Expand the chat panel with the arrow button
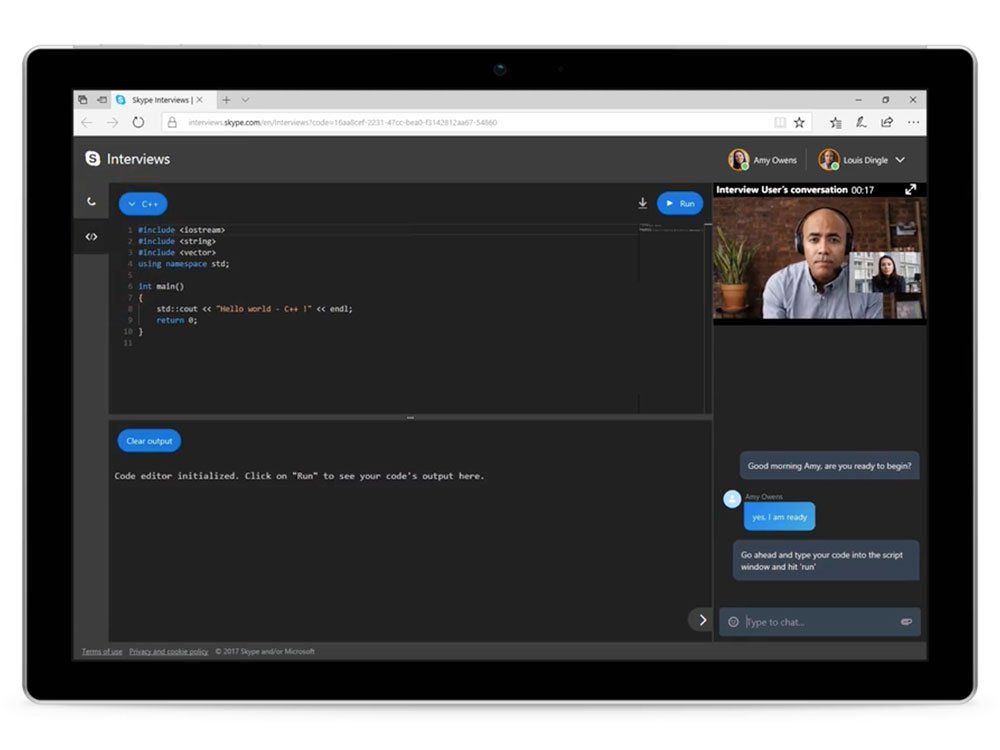 700,620
